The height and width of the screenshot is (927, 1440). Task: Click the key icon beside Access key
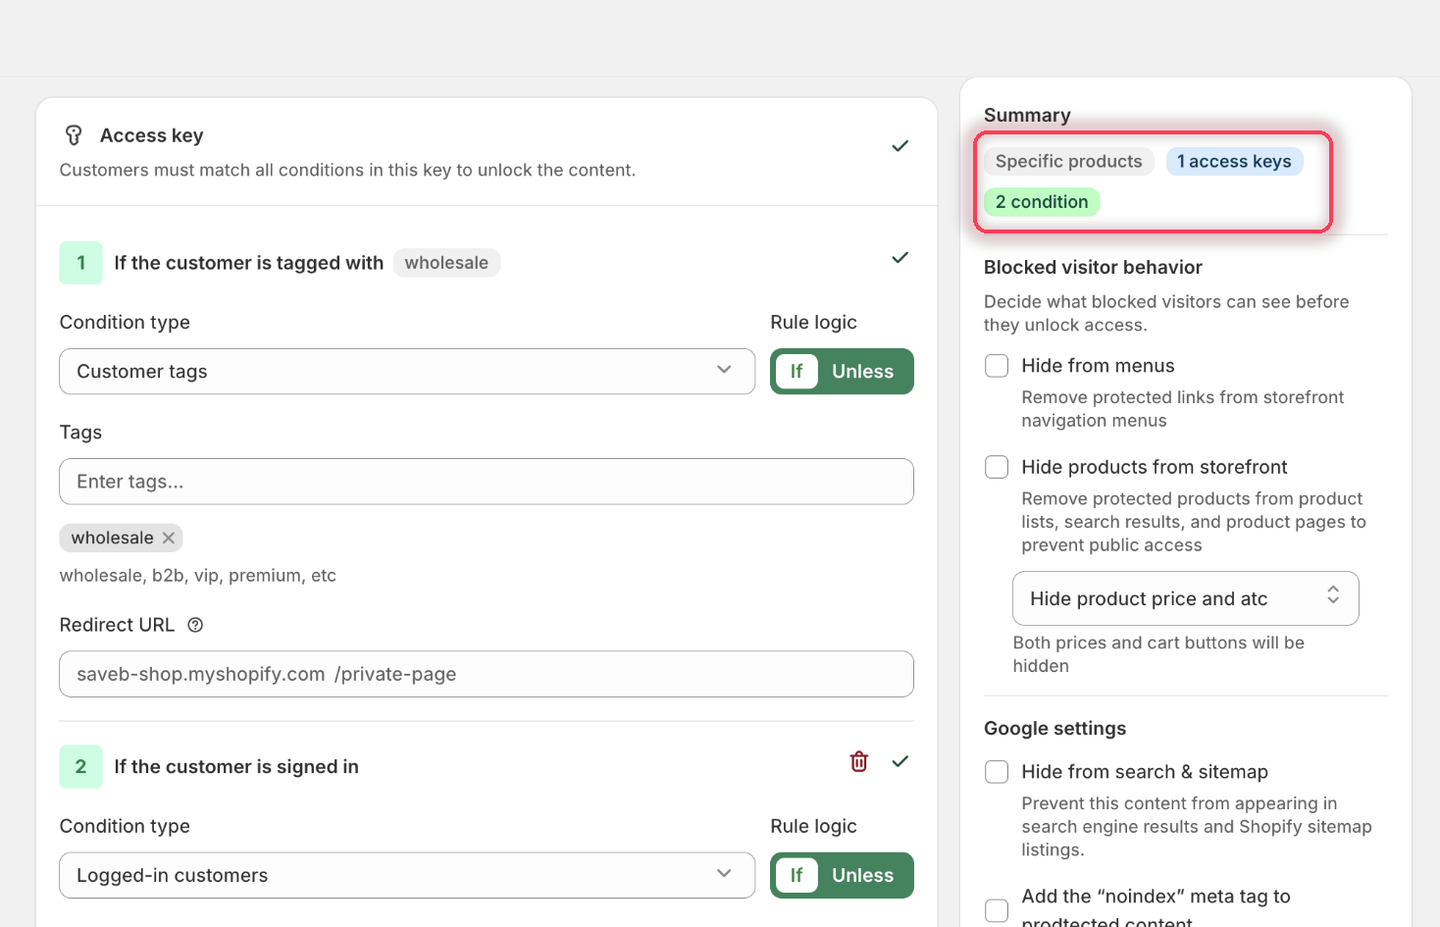click(73, 135)
